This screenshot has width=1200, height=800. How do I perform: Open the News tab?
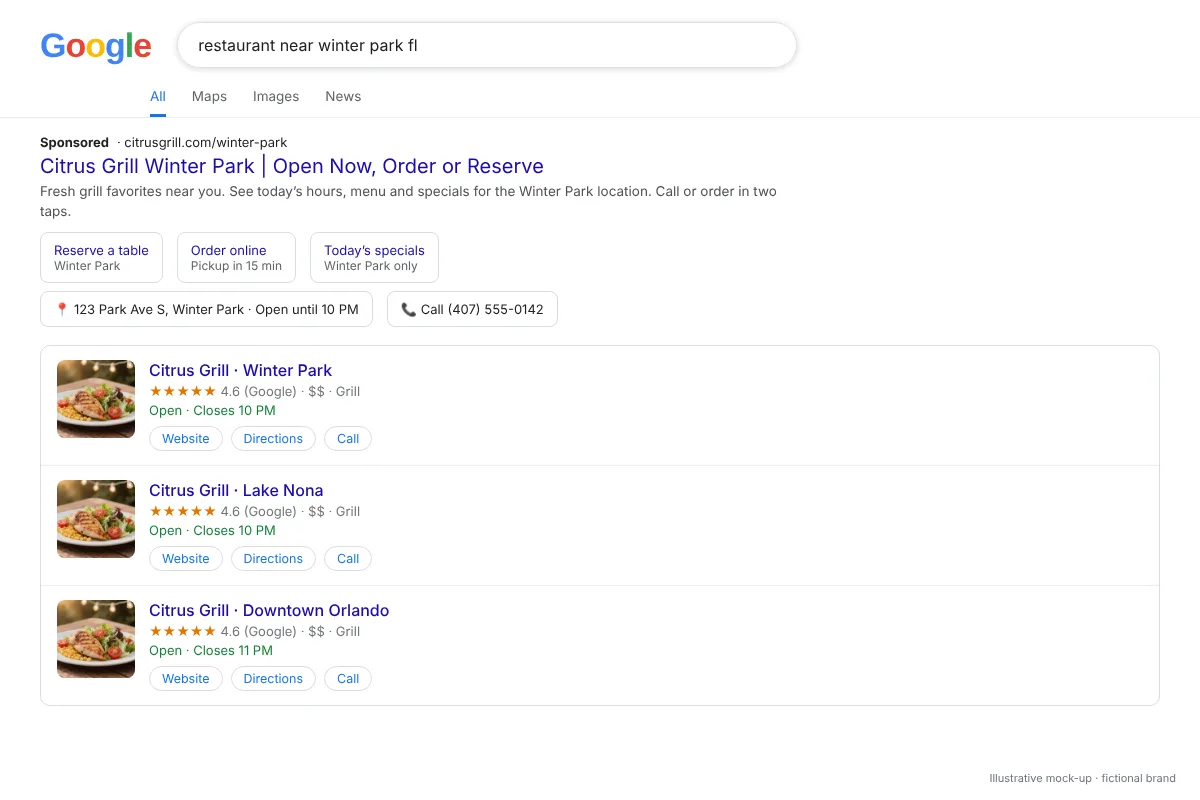click(x=343, y=97)
